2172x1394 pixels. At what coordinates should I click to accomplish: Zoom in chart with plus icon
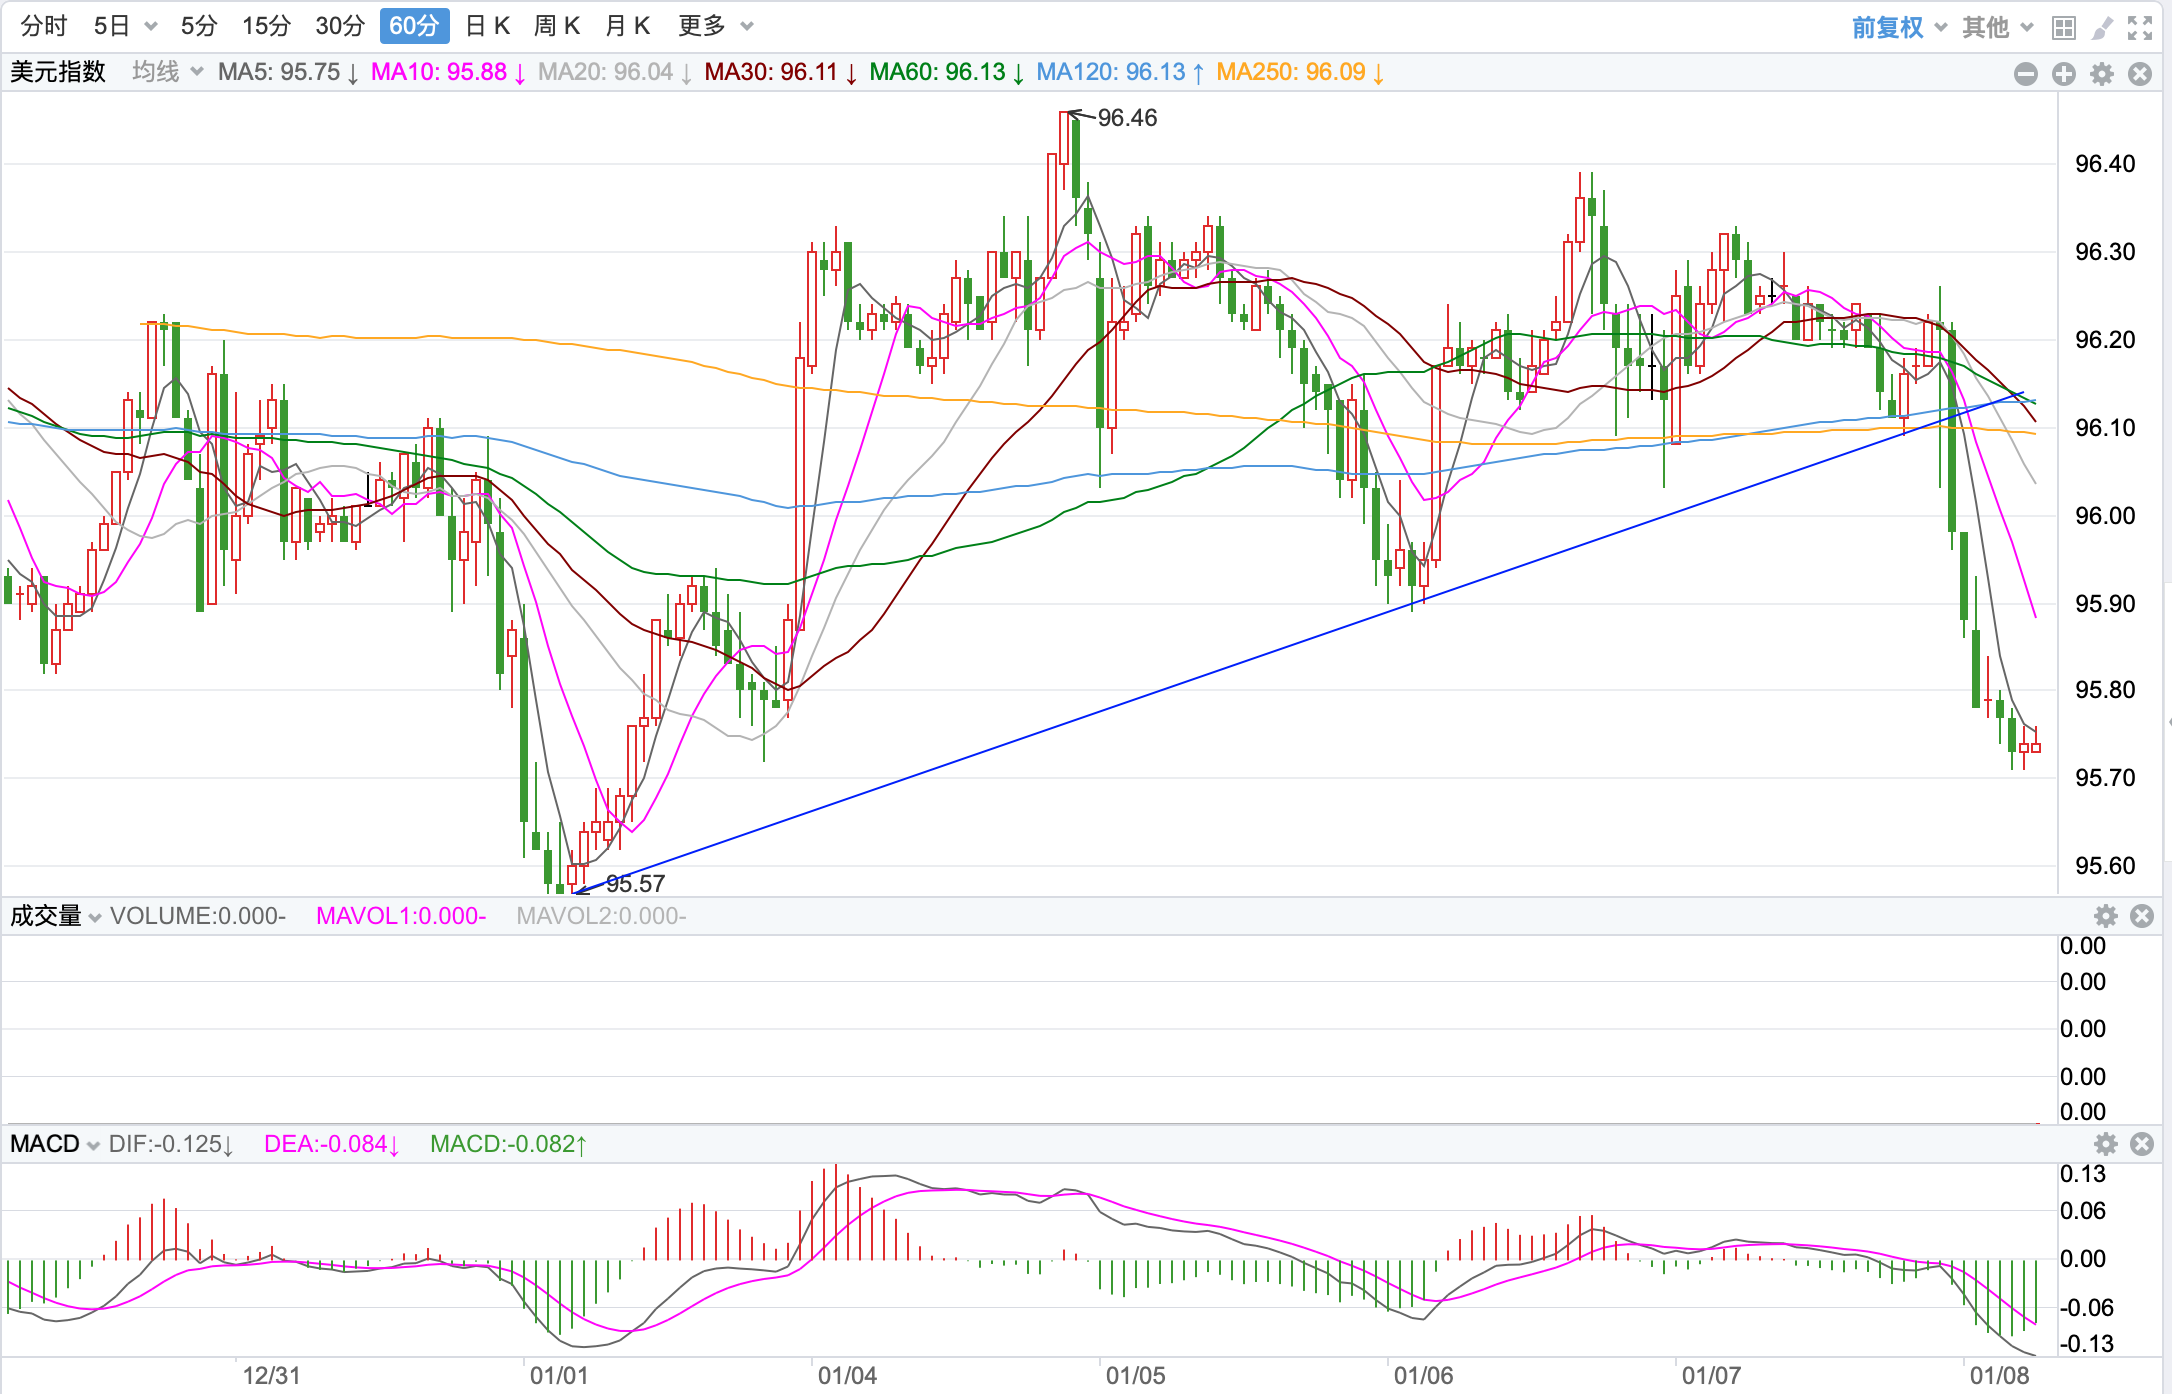[2064, 74]
